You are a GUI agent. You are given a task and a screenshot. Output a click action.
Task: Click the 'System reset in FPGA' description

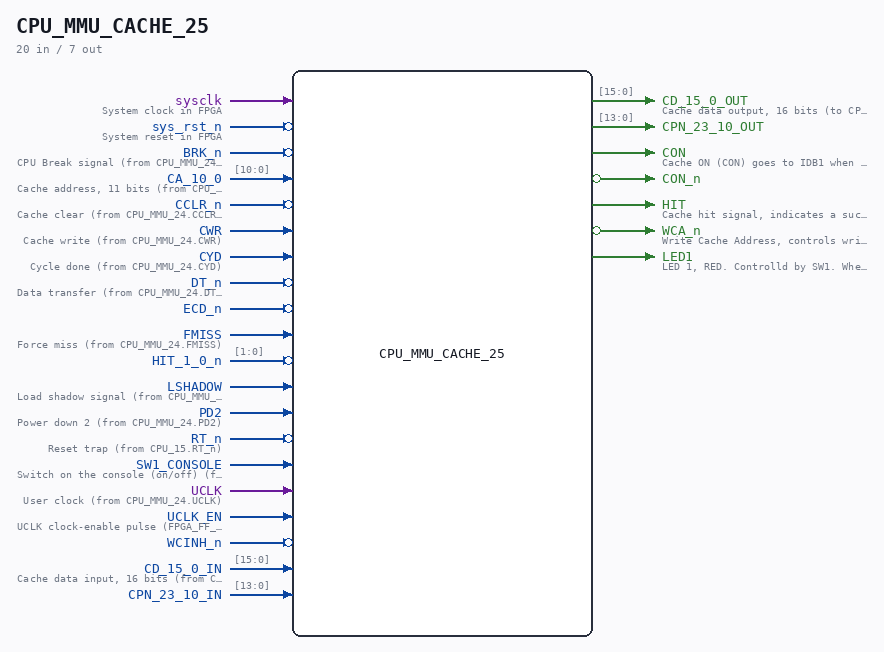click(x=162, y=136)
